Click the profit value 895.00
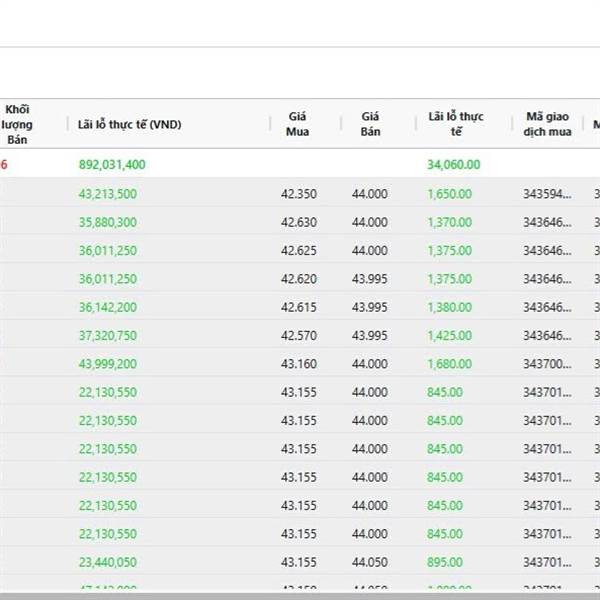The height and width of the screenshot is (600, 600). click(444, 562)
